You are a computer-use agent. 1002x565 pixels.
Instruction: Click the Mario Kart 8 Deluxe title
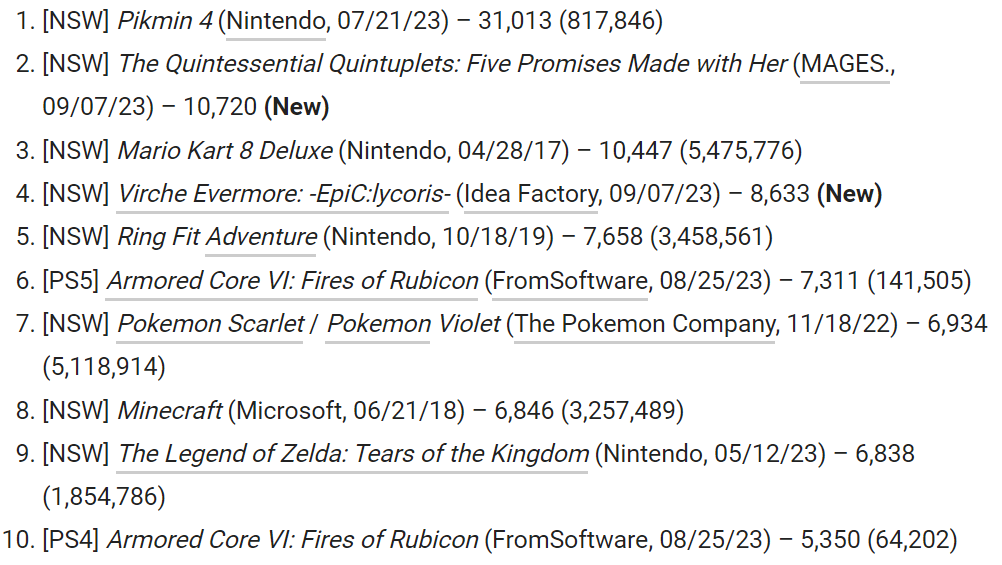tap(225, 151)
